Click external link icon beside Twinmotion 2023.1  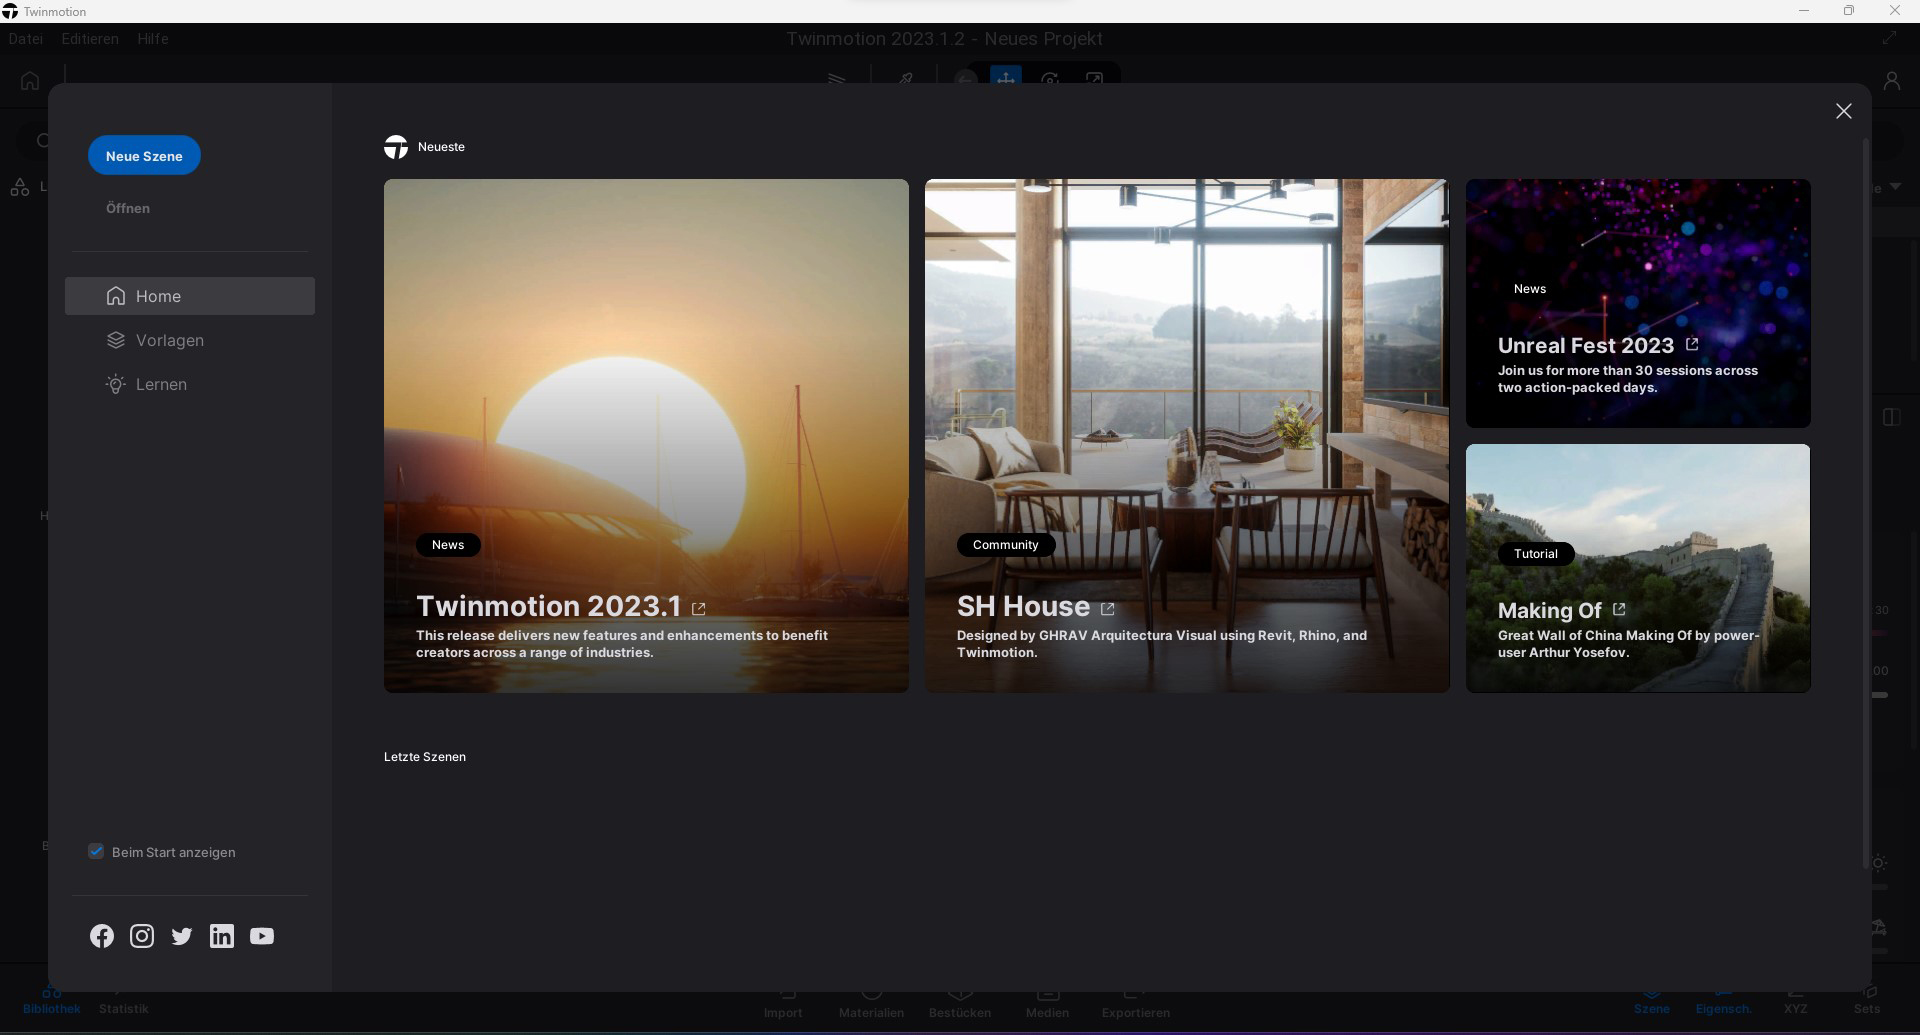point(699,608)
